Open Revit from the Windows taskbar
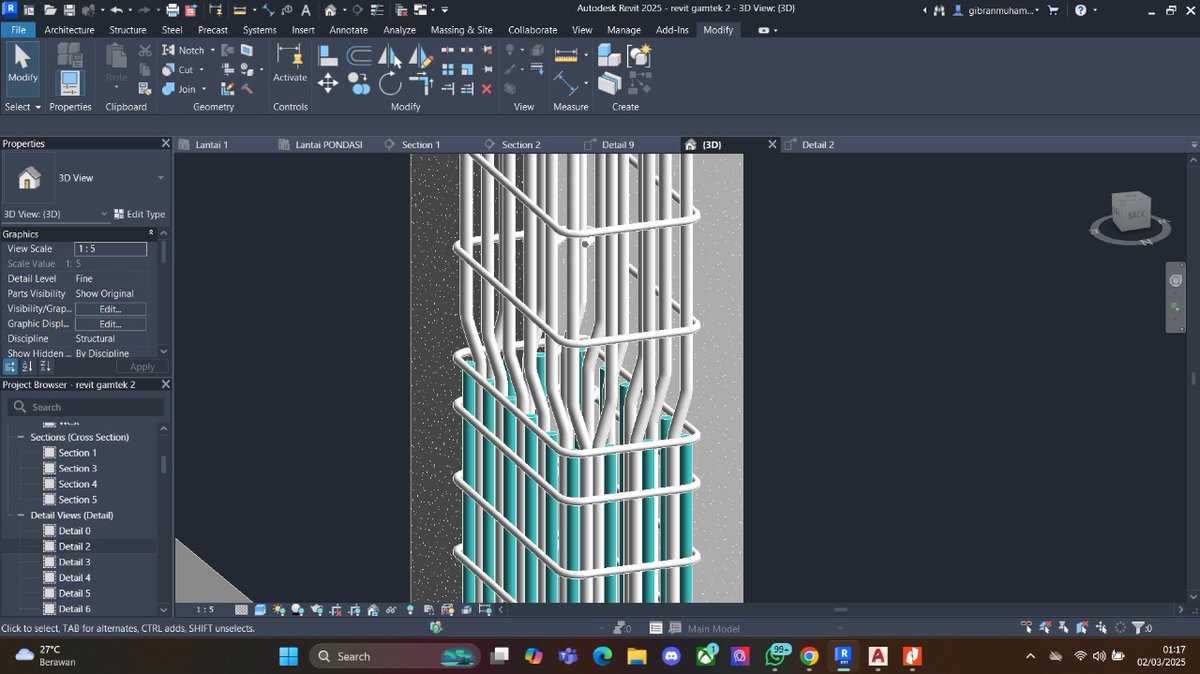This screenshot has height=674, width=1200. point(842,656)
